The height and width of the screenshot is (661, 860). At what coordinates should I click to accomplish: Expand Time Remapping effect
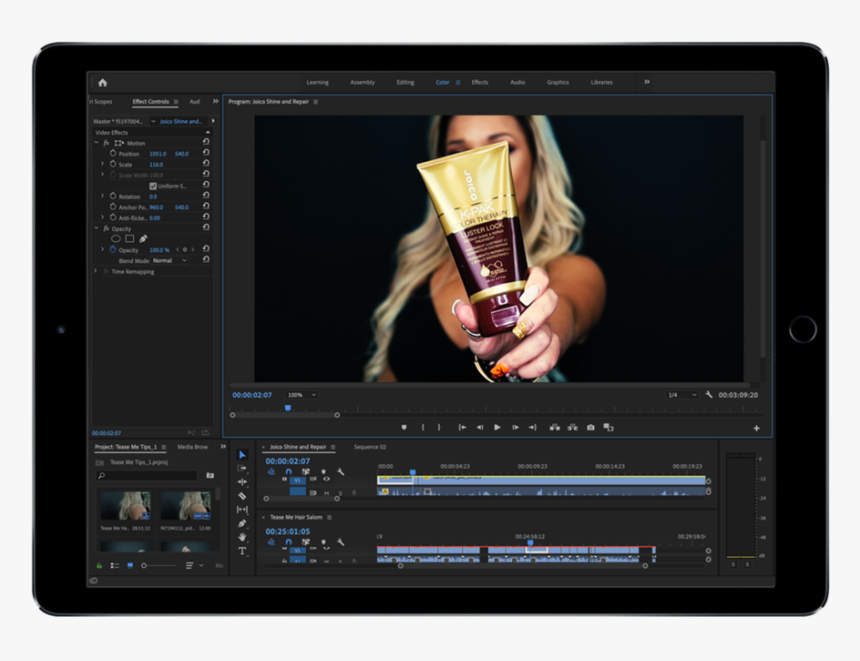[x=96, y=271]
